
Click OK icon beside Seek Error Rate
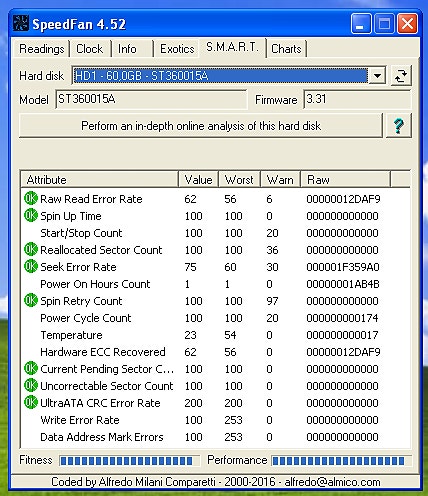tap(31, 267)
